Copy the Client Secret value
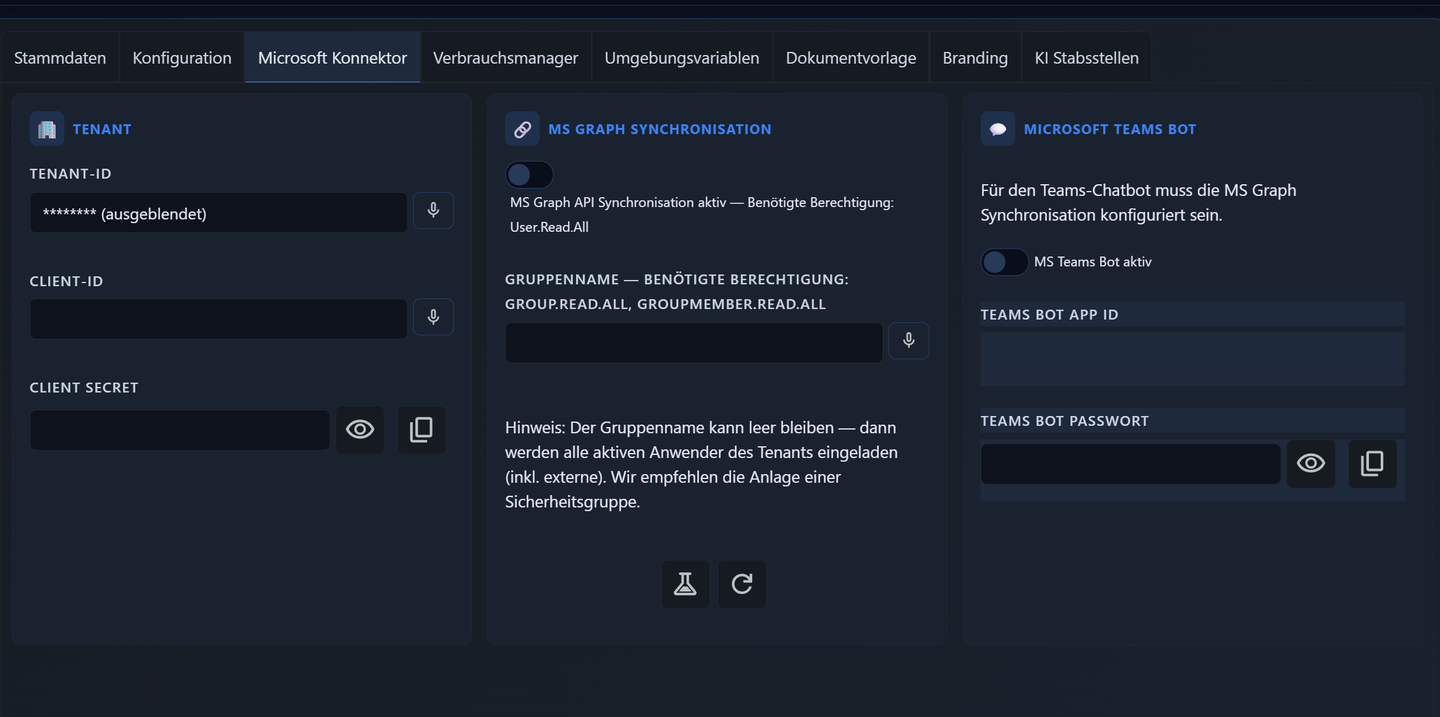 (422, 430)
